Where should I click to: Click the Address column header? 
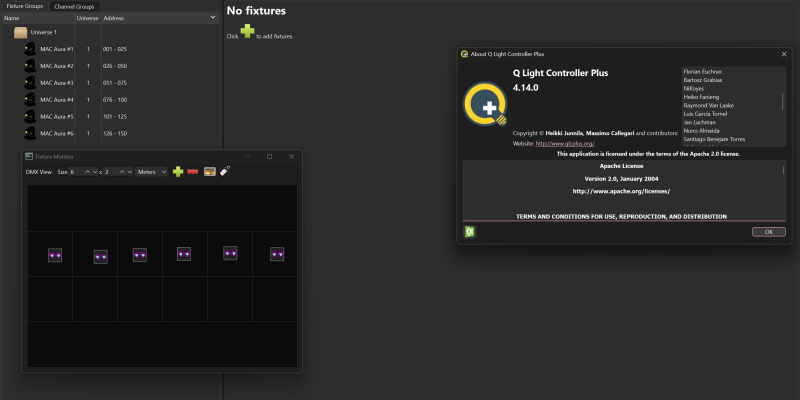click(160, 18)
